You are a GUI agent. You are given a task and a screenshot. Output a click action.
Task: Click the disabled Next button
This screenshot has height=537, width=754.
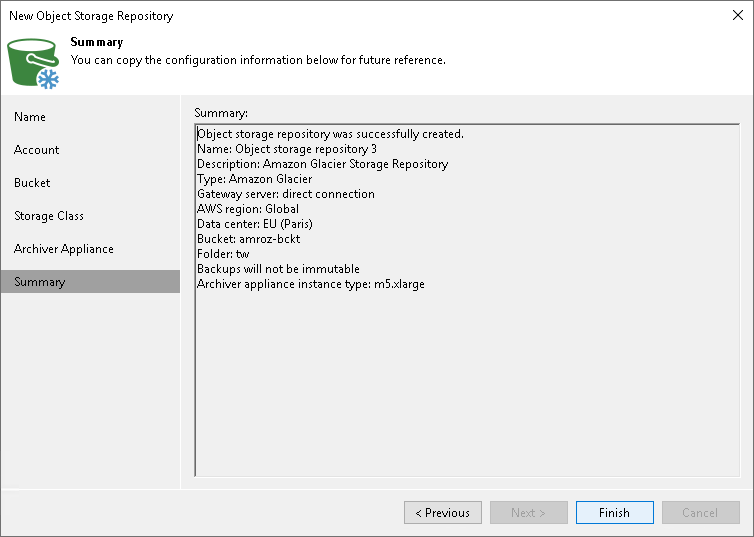tap(528, 512)
